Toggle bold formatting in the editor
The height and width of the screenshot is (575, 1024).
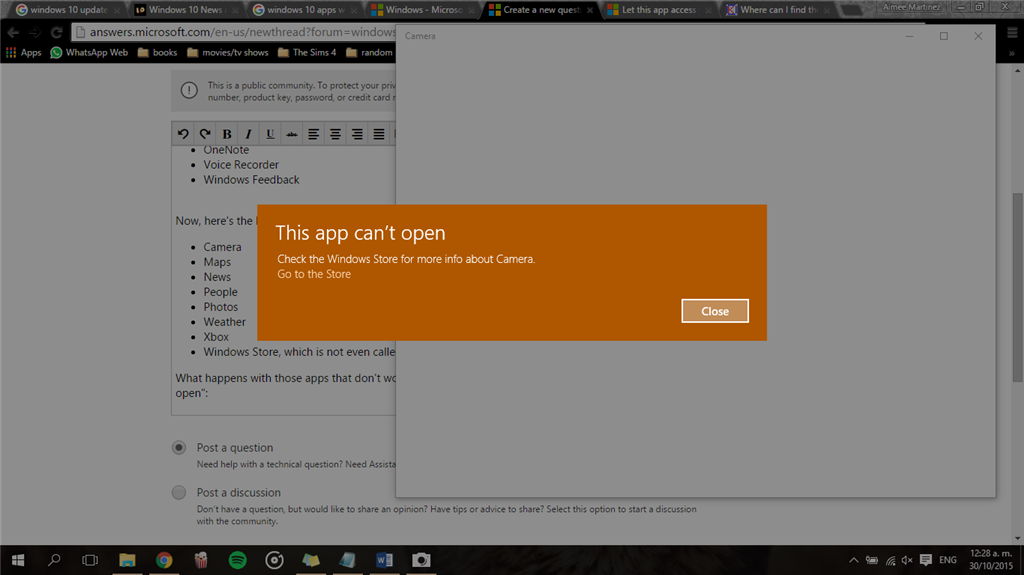[227, 134]
